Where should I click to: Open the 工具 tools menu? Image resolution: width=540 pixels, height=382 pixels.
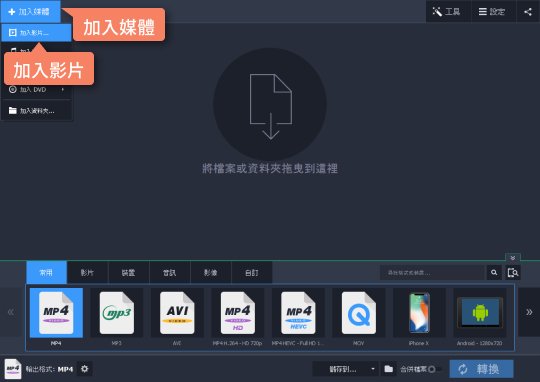[447, 12]
